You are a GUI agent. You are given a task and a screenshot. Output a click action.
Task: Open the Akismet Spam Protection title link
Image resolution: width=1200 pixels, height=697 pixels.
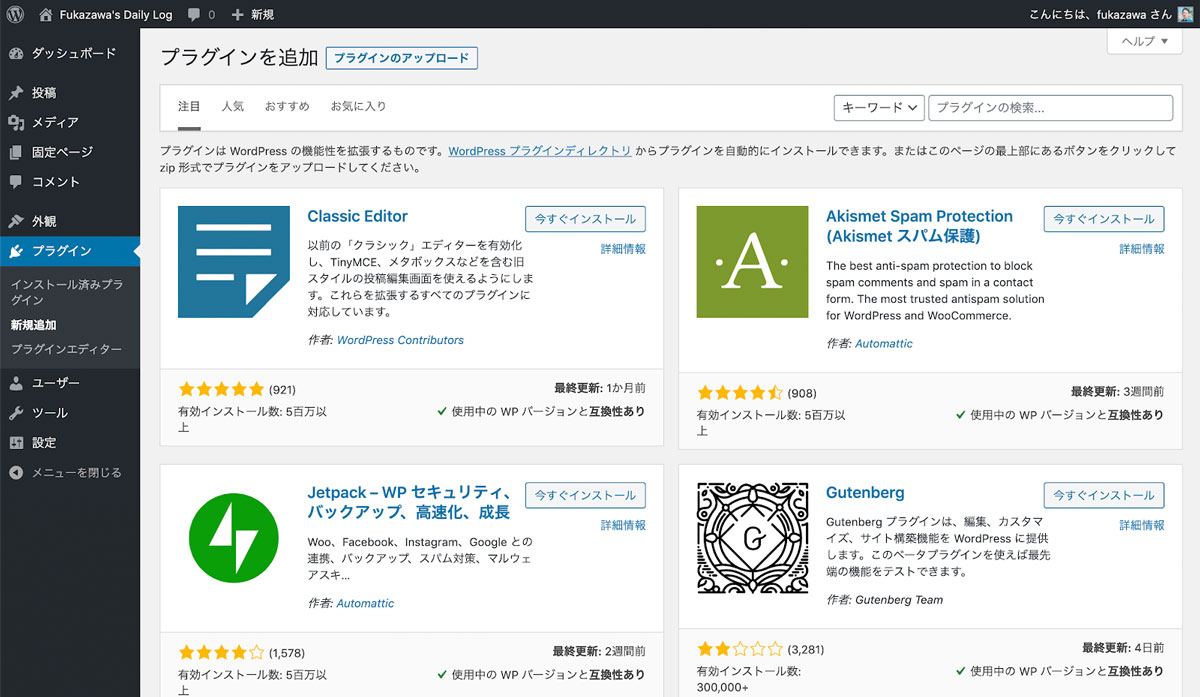pyautogui.click(x=919, y=226)
